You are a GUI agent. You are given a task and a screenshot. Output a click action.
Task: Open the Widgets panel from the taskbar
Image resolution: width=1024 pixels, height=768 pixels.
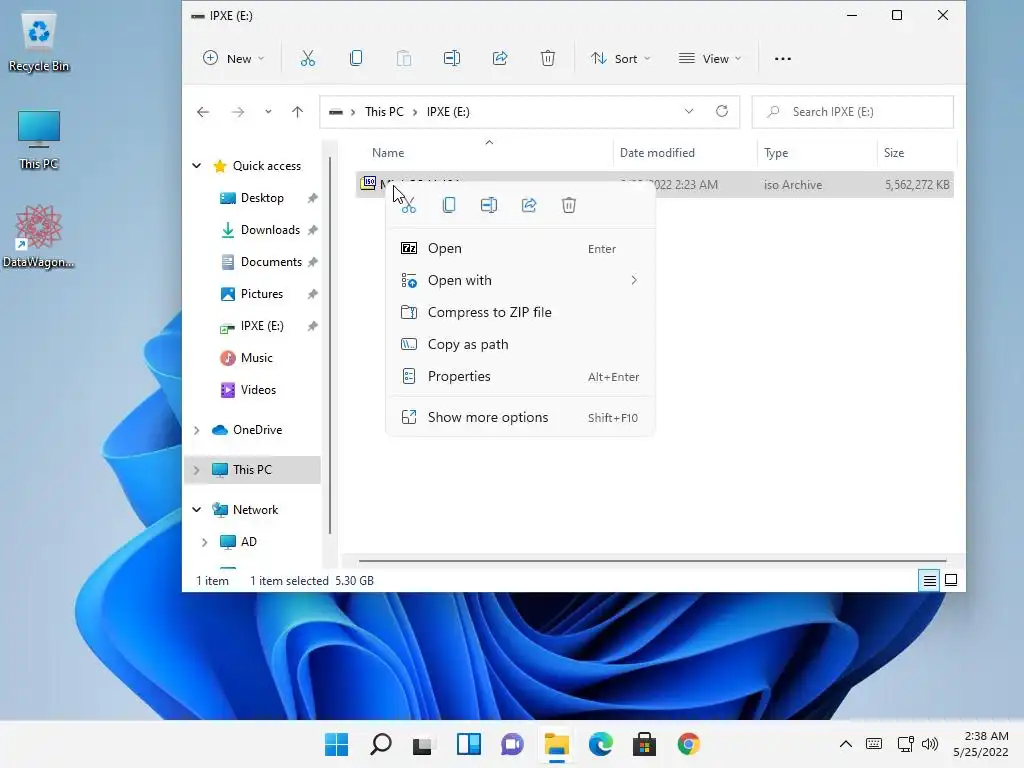[468, 744]
